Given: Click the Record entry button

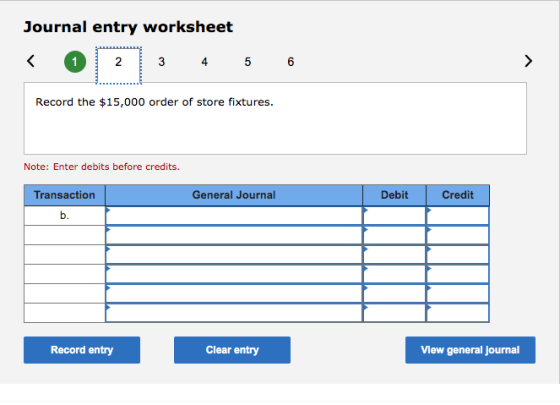Looking at the screenshot, I should coord(82,350).
